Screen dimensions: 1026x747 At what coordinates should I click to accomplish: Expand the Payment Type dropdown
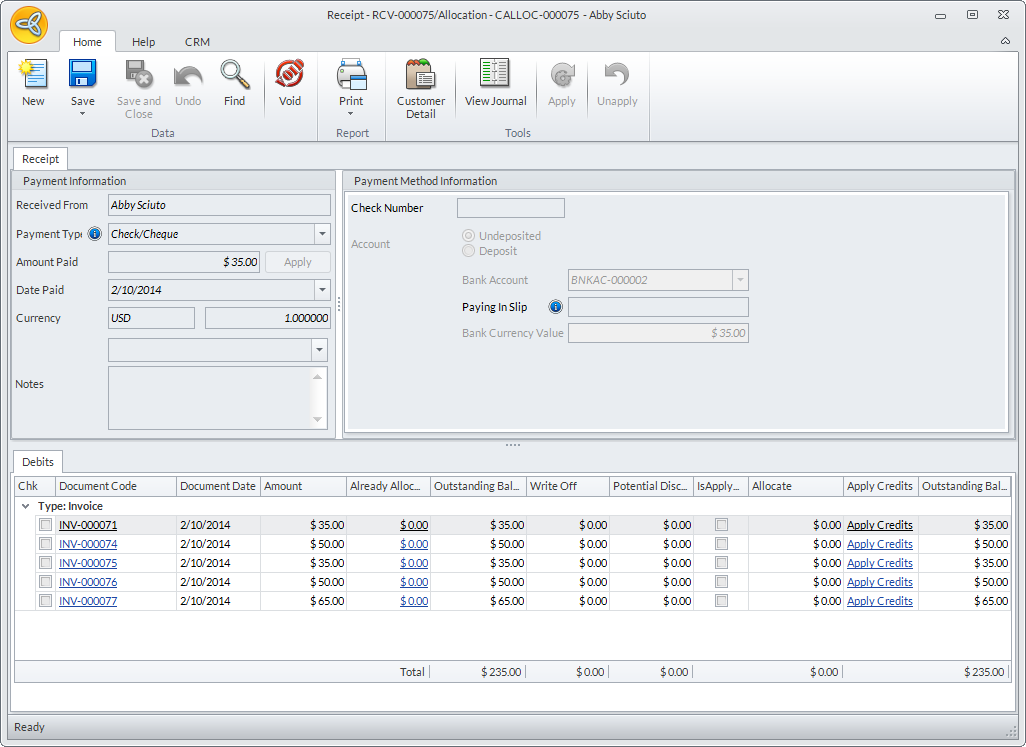click(322, 234)
